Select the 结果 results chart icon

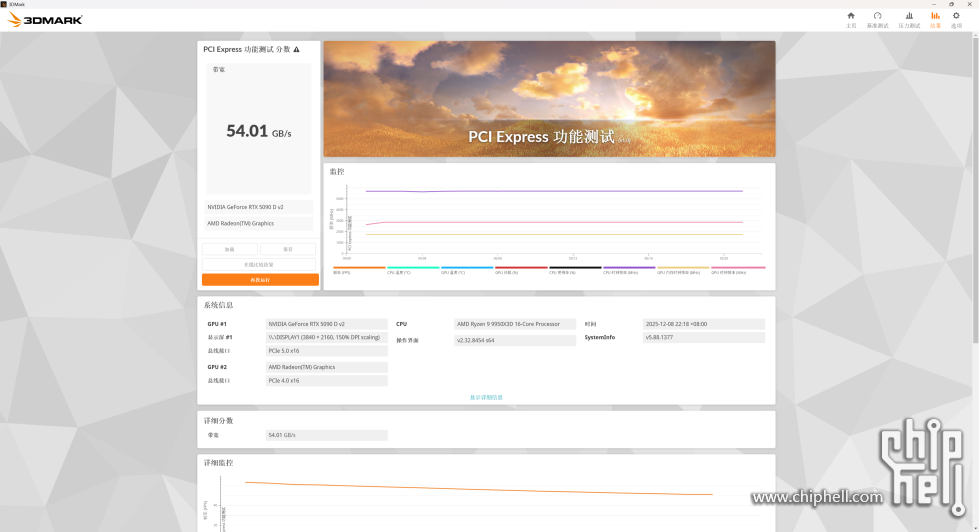tap(935, 18)
